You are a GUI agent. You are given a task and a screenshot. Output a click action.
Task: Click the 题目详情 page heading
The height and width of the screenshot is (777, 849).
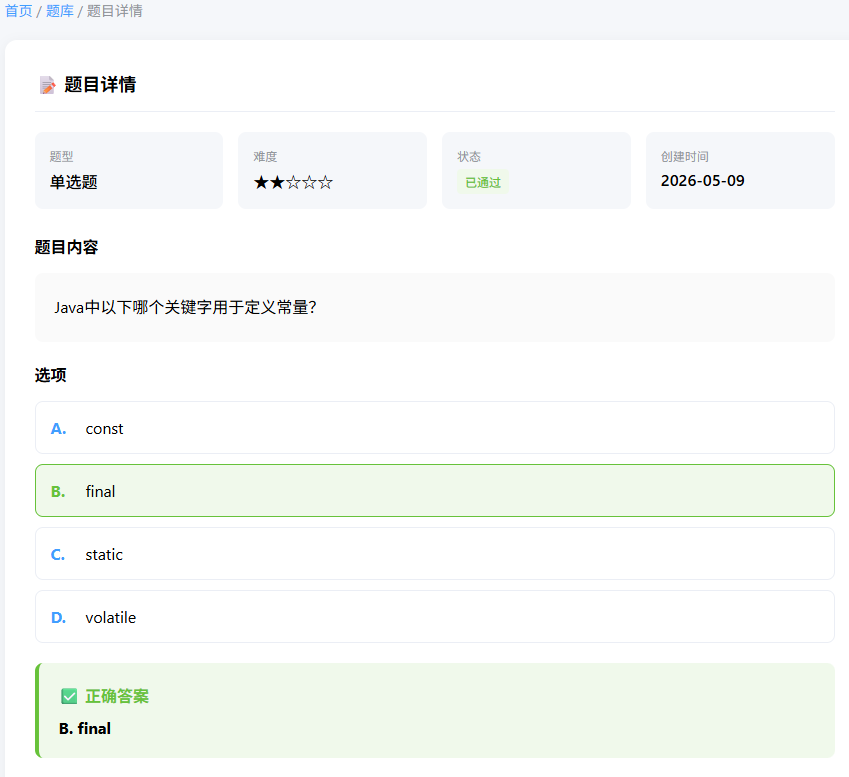tap(100, 84)
